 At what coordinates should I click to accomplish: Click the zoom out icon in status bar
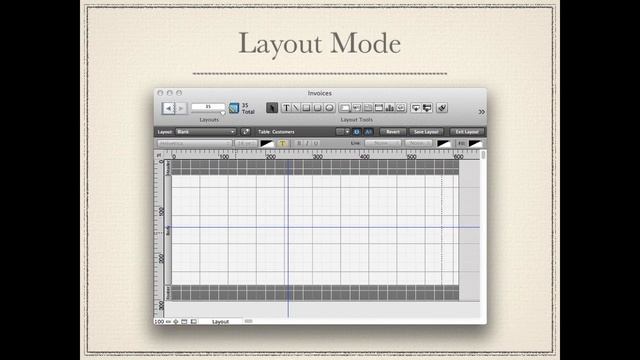[168, 322]
